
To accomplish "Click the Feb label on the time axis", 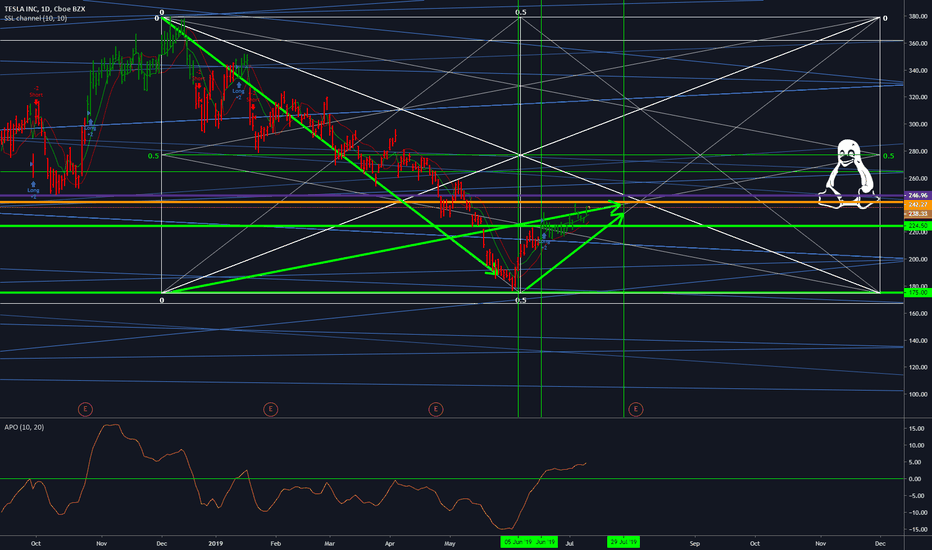I will (x=275, y=543).
